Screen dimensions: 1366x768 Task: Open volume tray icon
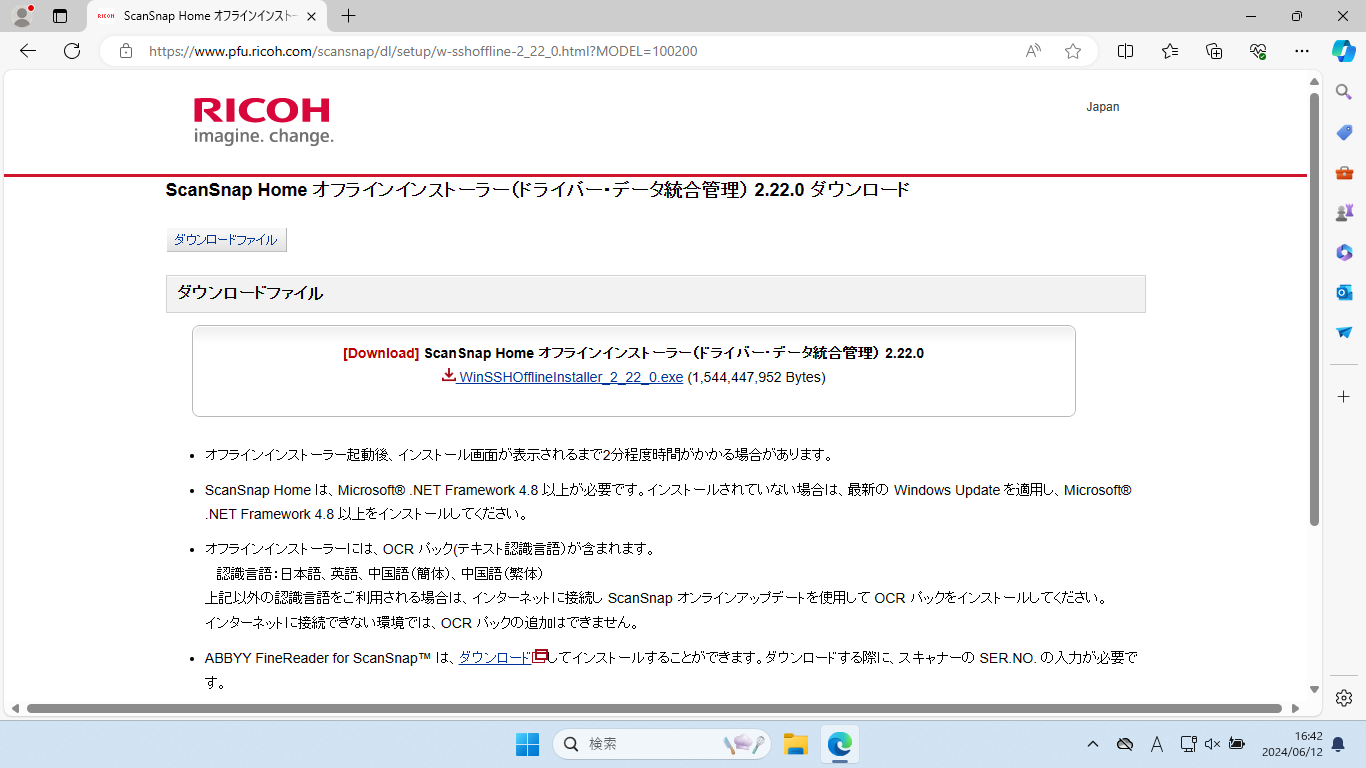1213,744
